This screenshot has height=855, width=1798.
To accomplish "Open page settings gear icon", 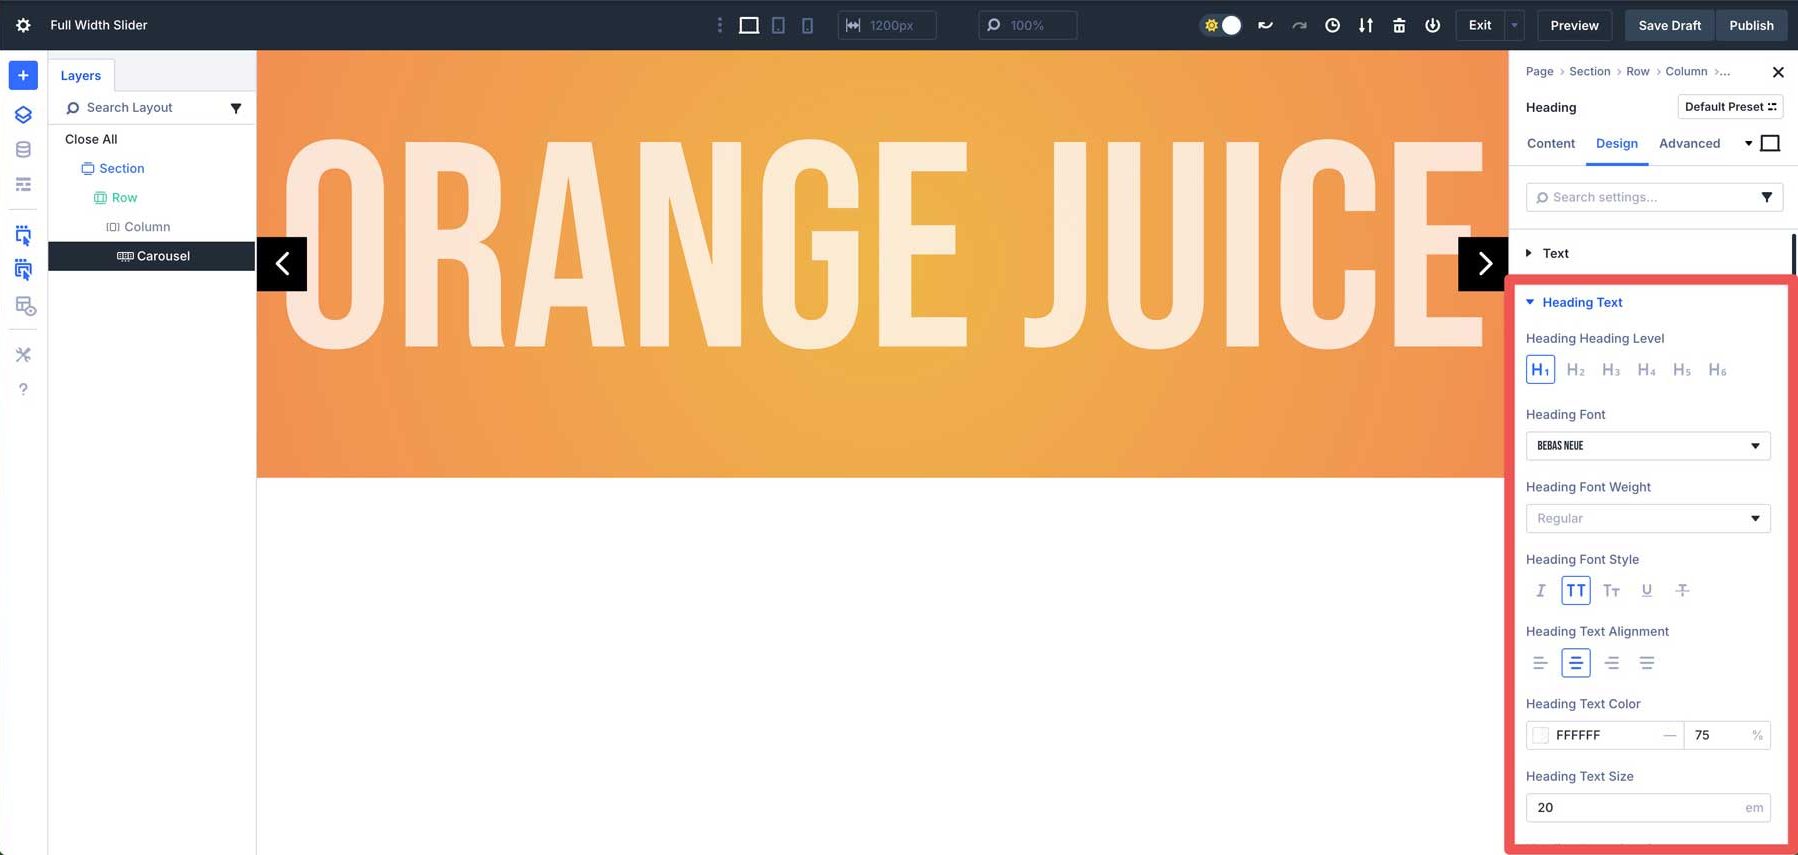I will click(23, 25).
